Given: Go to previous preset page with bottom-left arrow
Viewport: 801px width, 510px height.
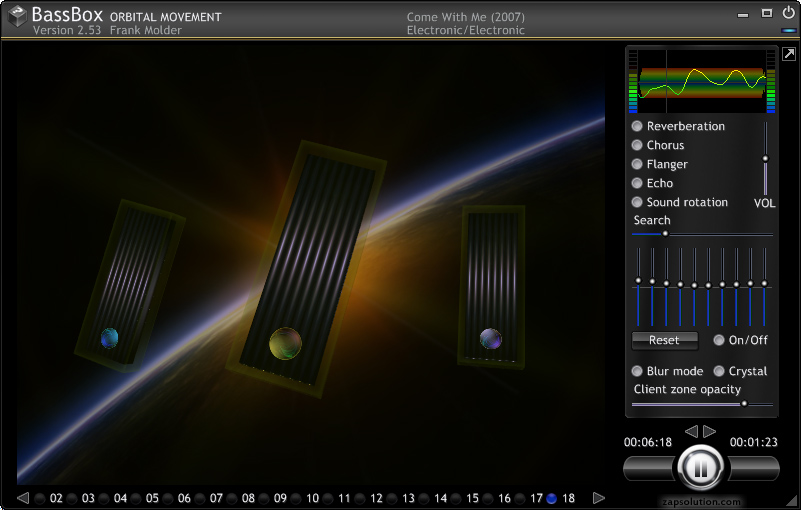Looking at the screenshot, I should pos(23,498).
